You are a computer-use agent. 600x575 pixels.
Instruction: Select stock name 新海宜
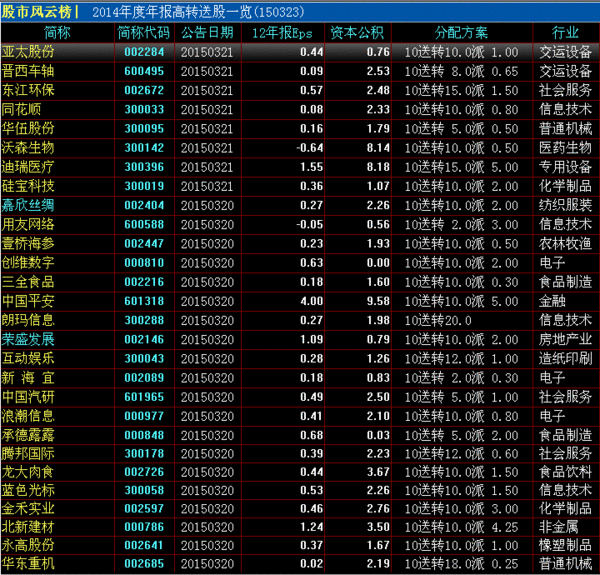pos(28,378)
